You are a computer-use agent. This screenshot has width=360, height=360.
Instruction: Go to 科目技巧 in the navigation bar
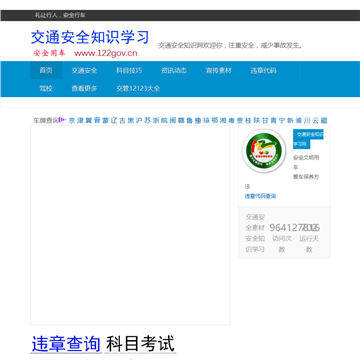point(129,70)
